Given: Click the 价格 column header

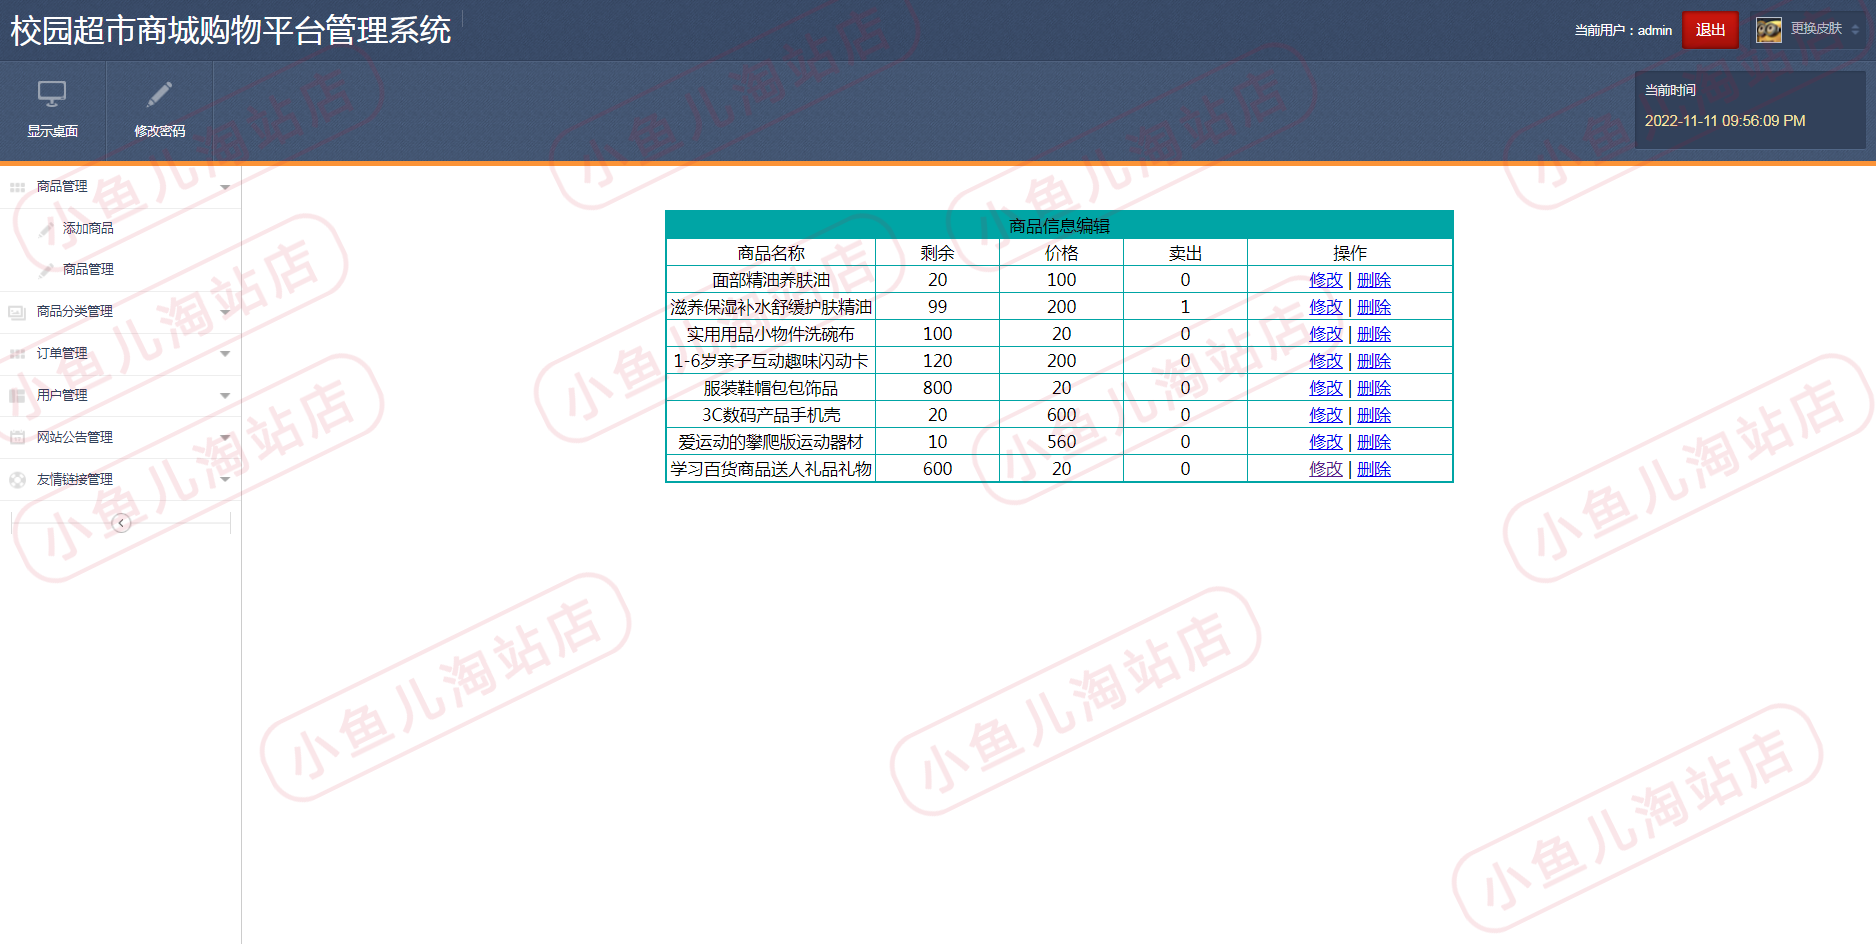Looking at the screenshot, I should (x=1061, y=253).
